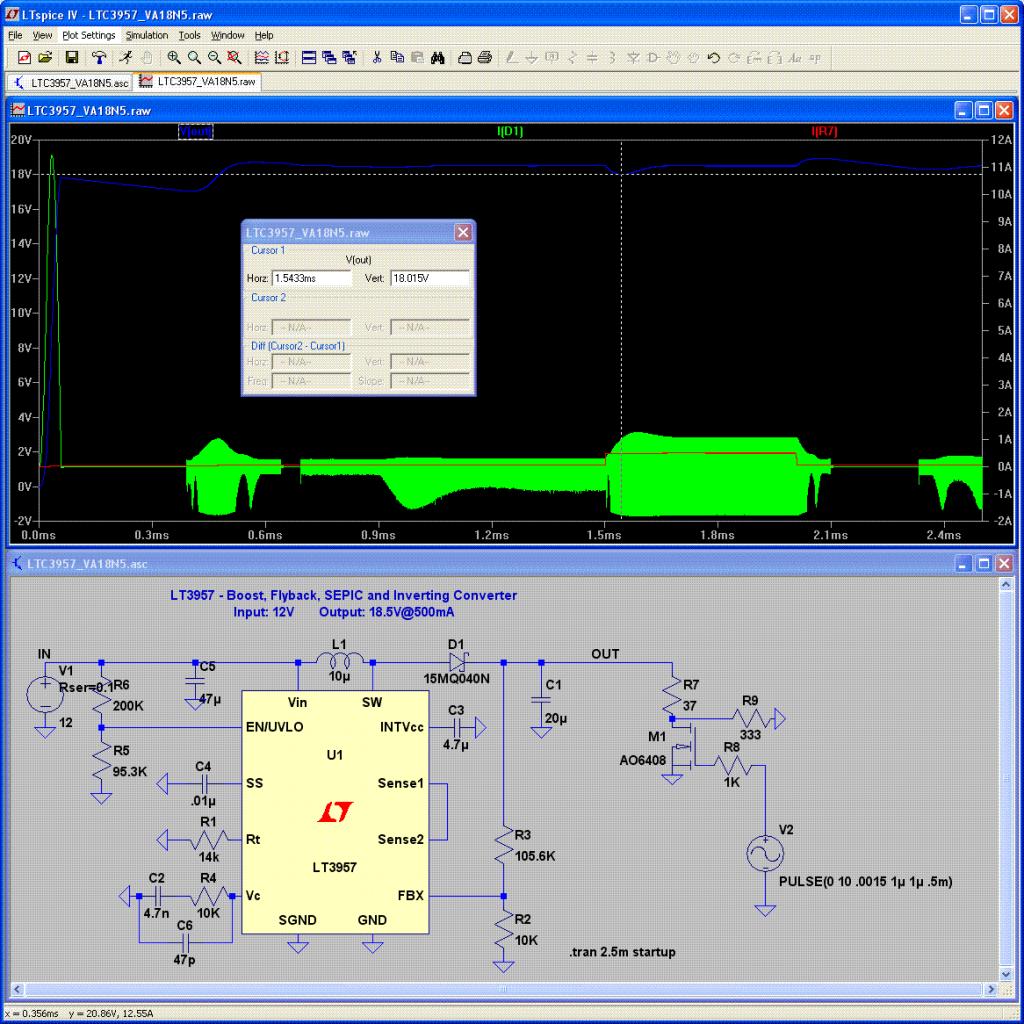Click the Halt hand icon
This screenshot has width=1024, height=1024.
(147, 57)
